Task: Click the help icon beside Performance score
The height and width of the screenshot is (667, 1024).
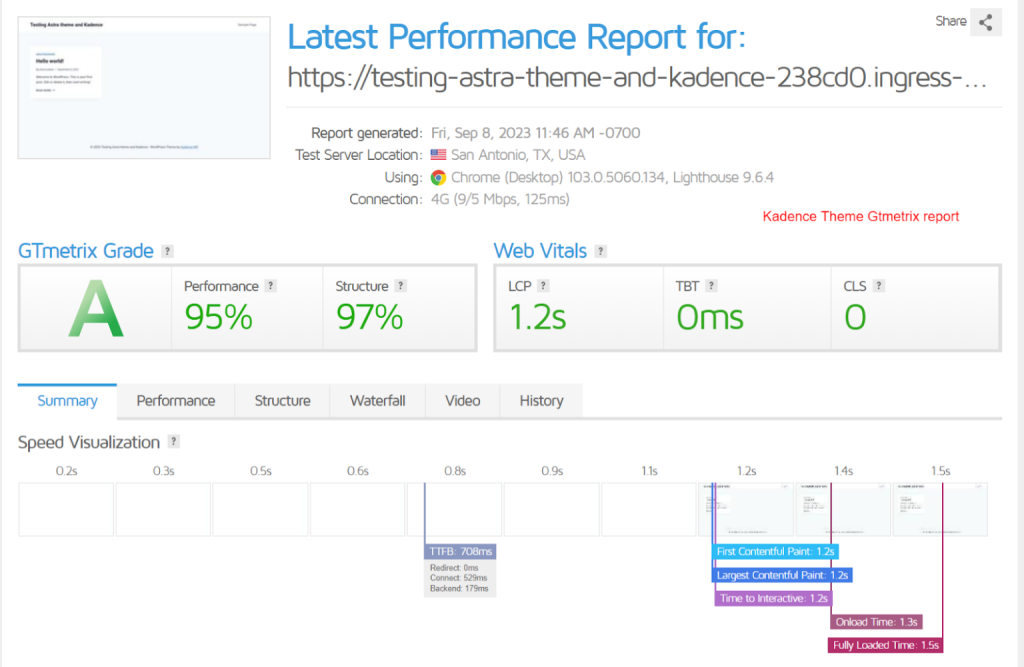Action: click(x=270, y=285)
